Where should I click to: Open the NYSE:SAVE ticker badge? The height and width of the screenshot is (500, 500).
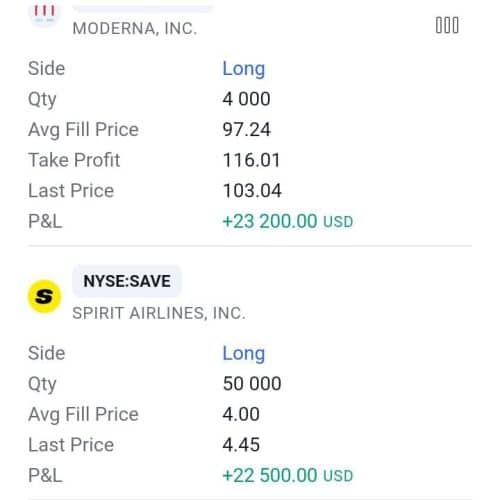tap(127, 281)
